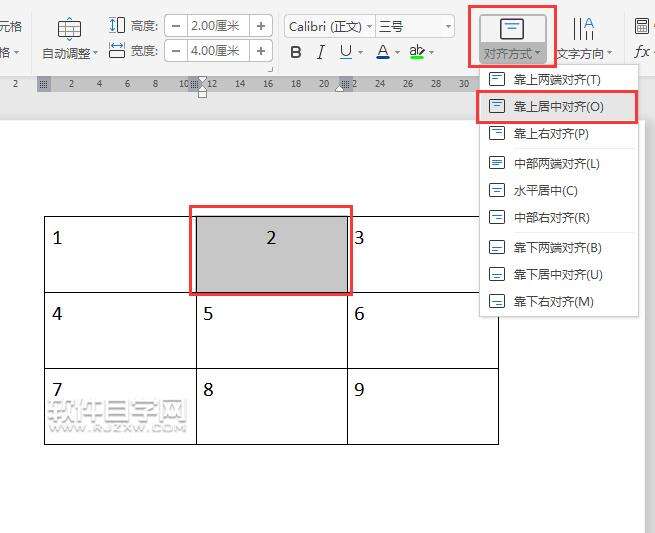655x533 pixels.
Task: Expand the 对齐方式 dropdown arrow
Action: (x=538, y=53)
